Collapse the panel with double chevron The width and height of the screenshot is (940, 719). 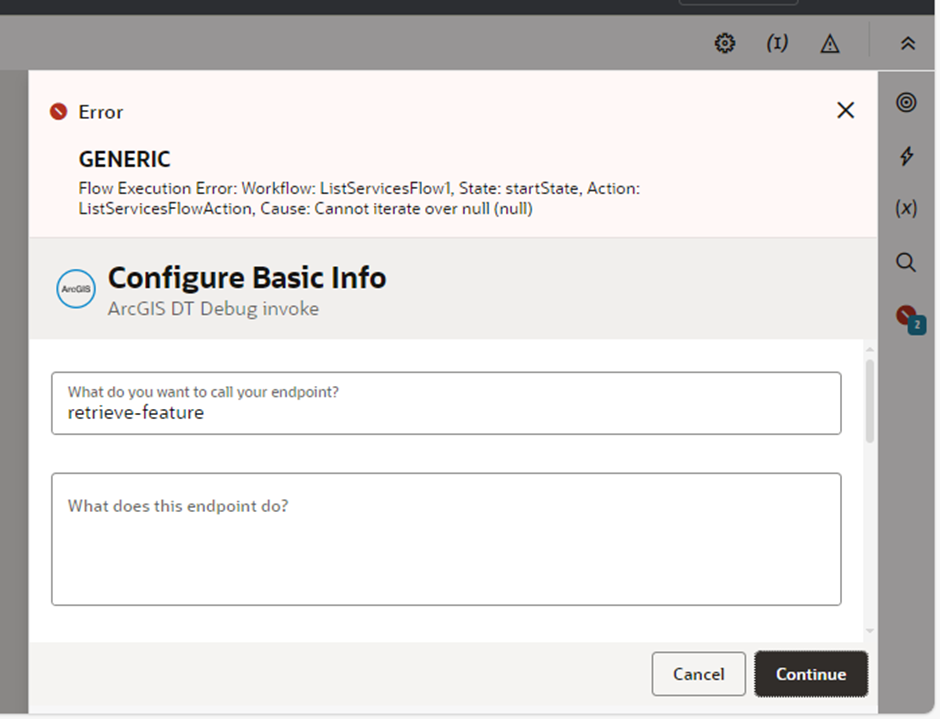(x=907, y=43)
